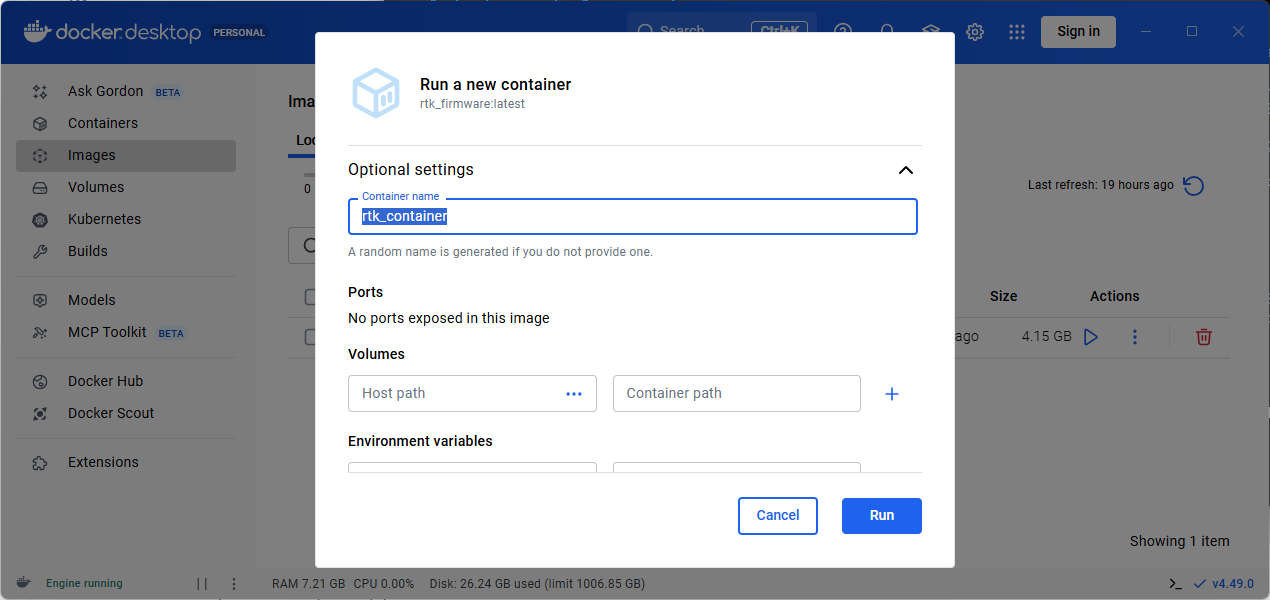Pause the running Docker engine
This screenshot has height=600, width=1270.
pos(201,583)
